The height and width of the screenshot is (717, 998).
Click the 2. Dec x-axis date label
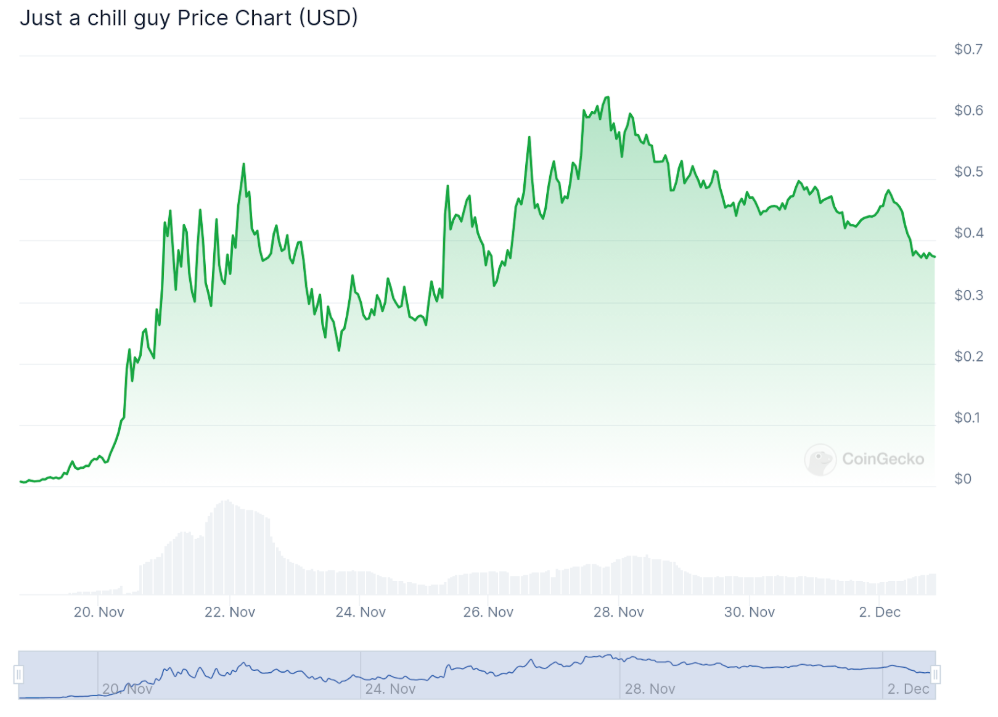coord(880,612)
